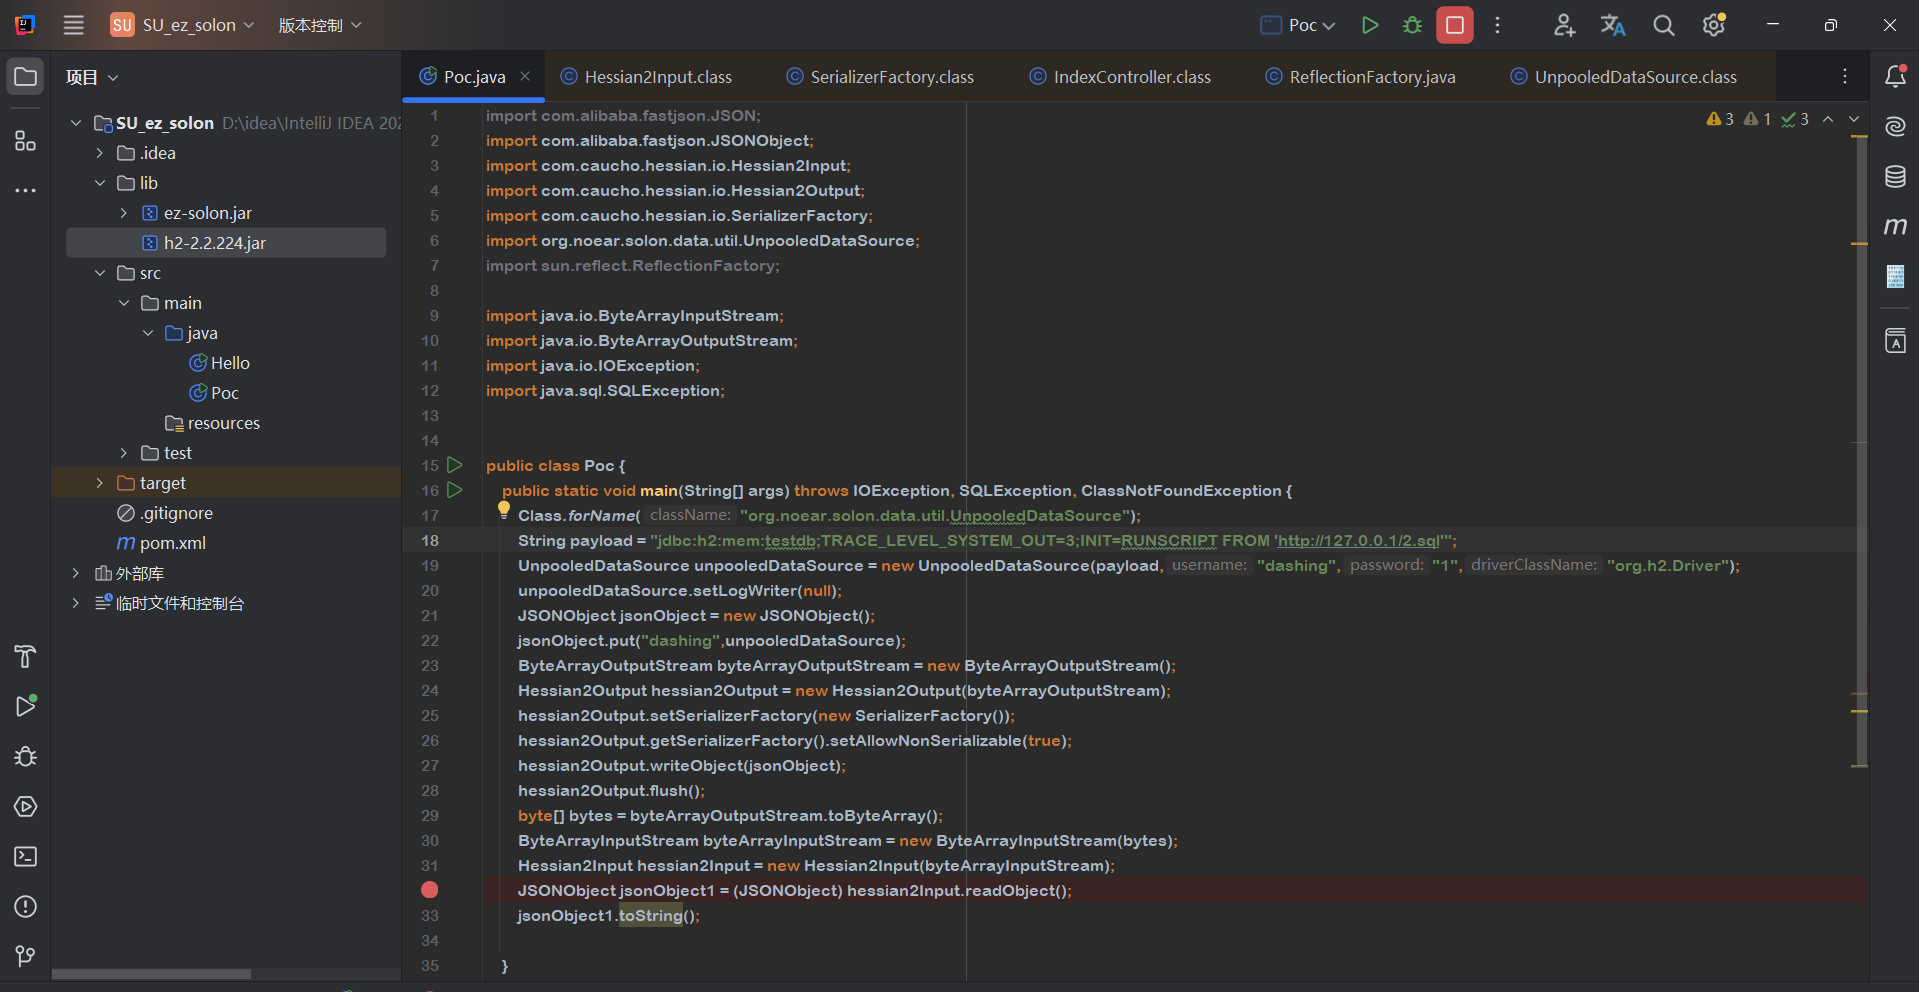Click the run gutter arrow on line 15

(x=455, y=465)
